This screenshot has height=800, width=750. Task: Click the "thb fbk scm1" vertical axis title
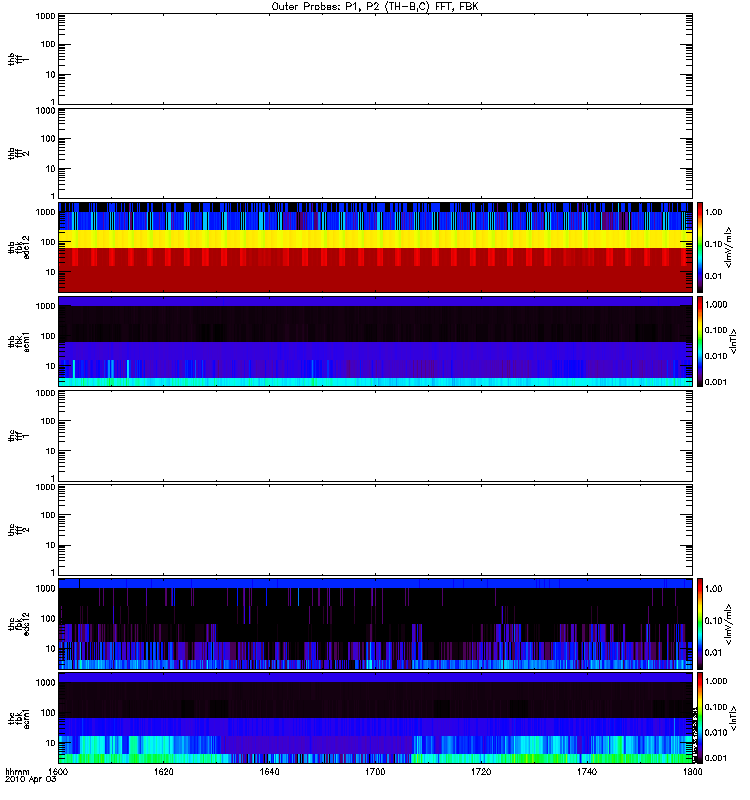[x=18, y=341]
